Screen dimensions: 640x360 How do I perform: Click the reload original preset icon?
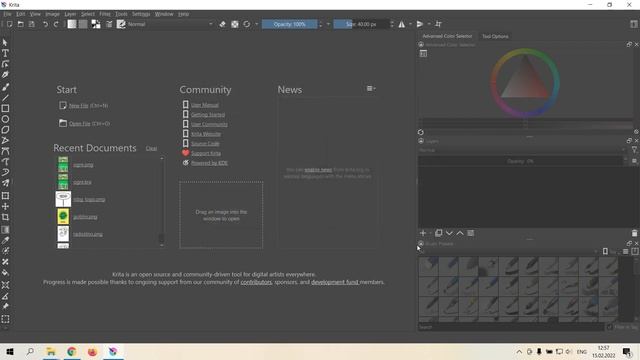247,24
